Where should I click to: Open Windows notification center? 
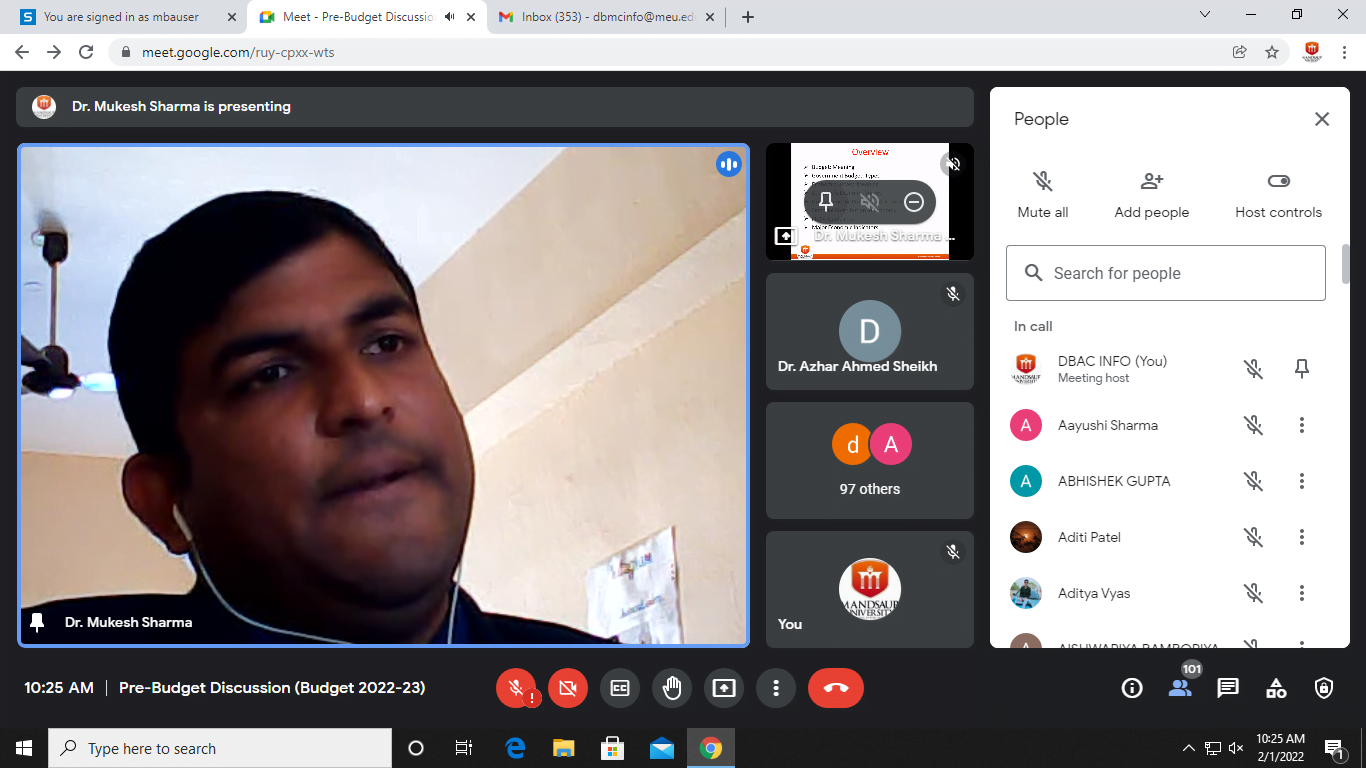(1334, 748)
